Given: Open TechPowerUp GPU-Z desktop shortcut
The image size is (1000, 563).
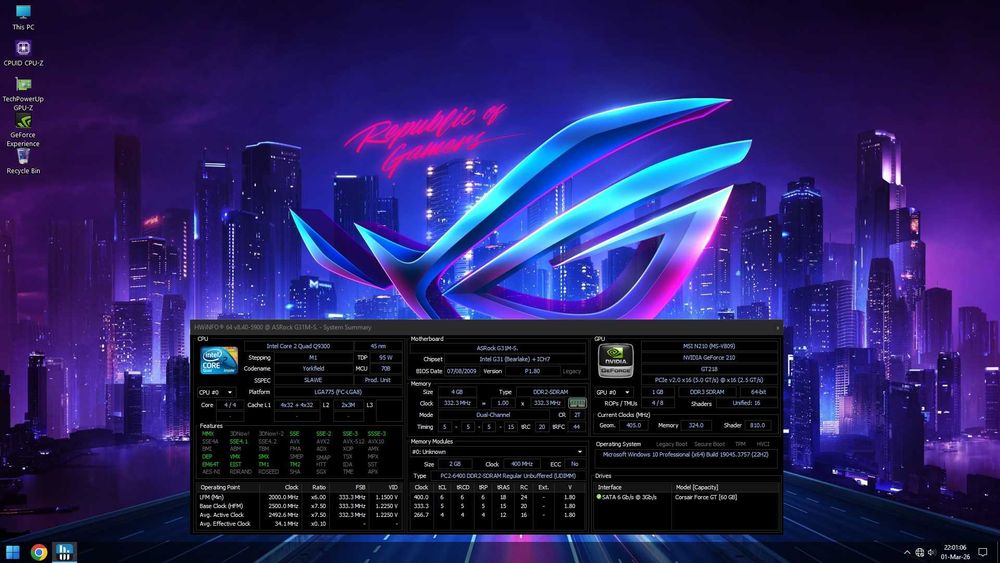Looking at the screenshot, I should [23, 93].
